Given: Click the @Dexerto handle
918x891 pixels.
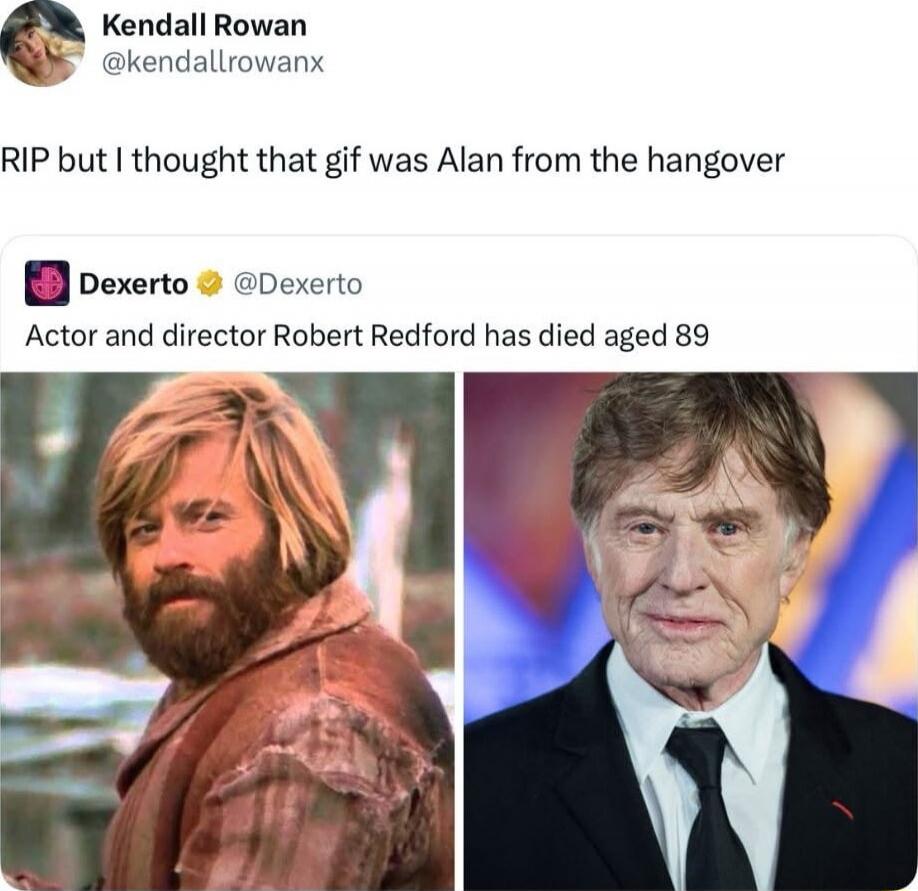Looking at the screenshot, I should click(x=298, y=285).
